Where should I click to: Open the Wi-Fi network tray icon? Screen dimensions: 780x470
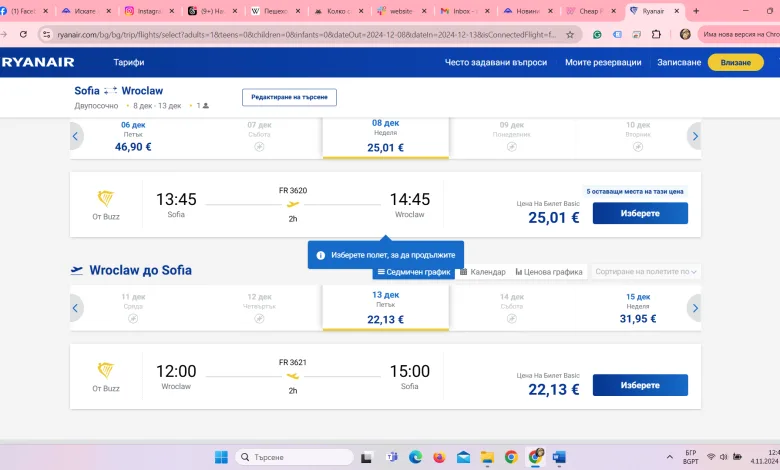click(711, 457)
